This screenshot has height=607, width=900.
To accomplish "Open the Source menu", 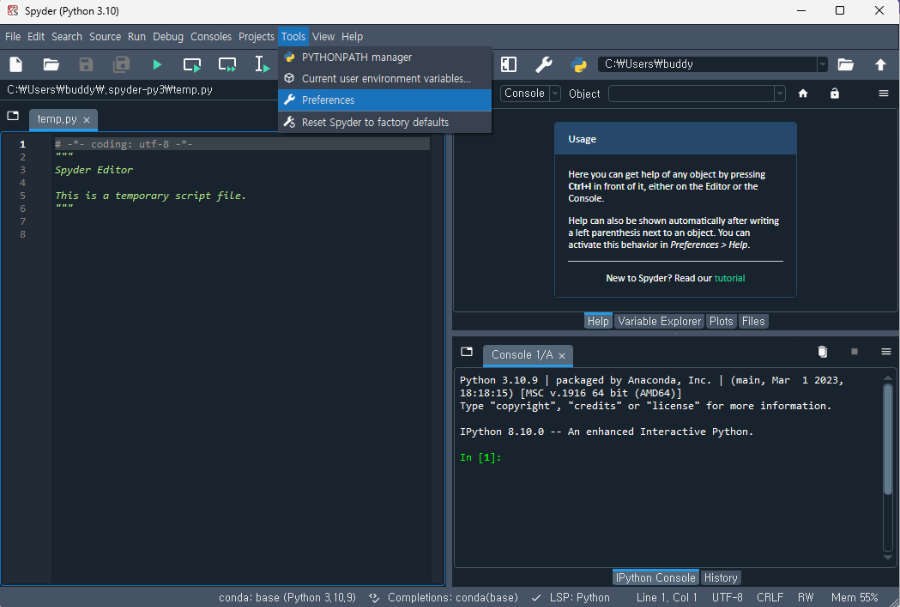I will click(x=105, y=37).
